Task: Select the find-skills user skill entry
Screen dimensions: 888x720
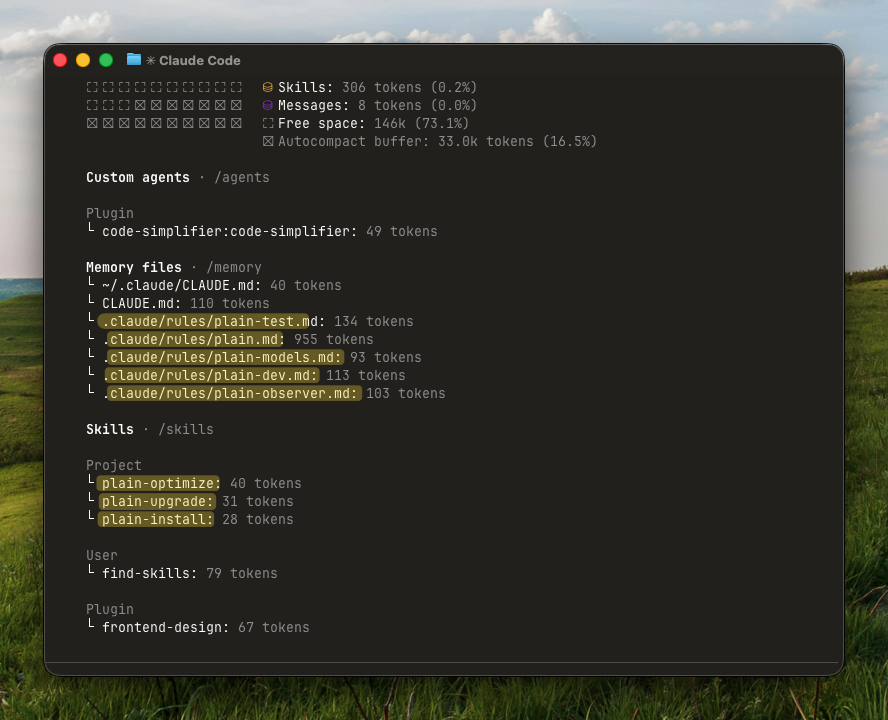Action: (x=149, y=574)
